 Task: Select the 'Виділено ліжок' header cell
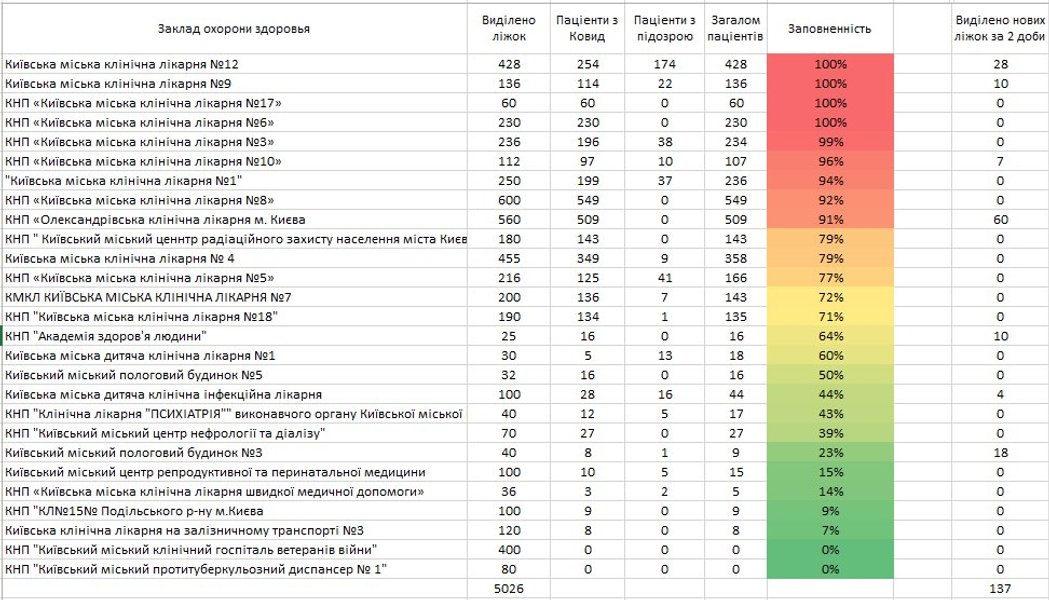(508, 29)
